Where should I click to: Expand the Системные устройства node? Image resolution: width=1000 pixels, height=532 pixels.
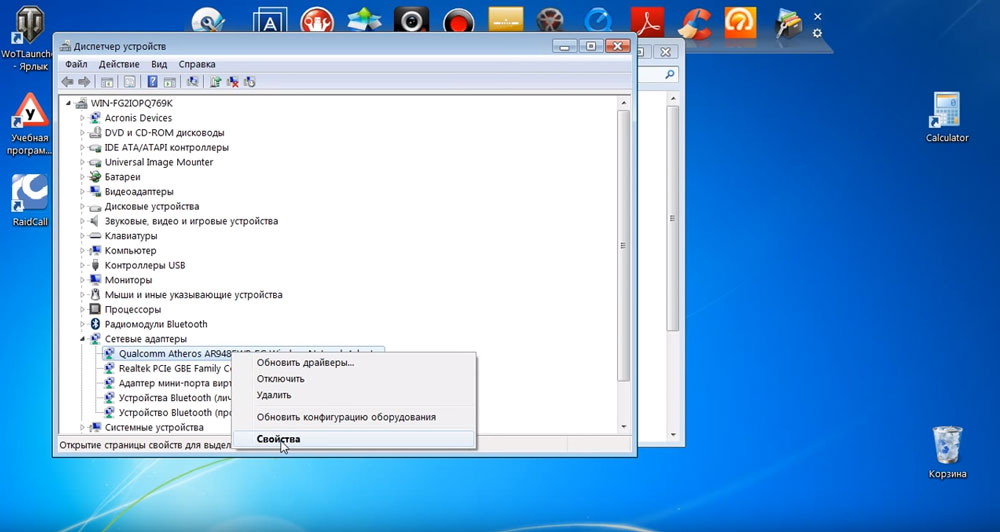point(83,427)
